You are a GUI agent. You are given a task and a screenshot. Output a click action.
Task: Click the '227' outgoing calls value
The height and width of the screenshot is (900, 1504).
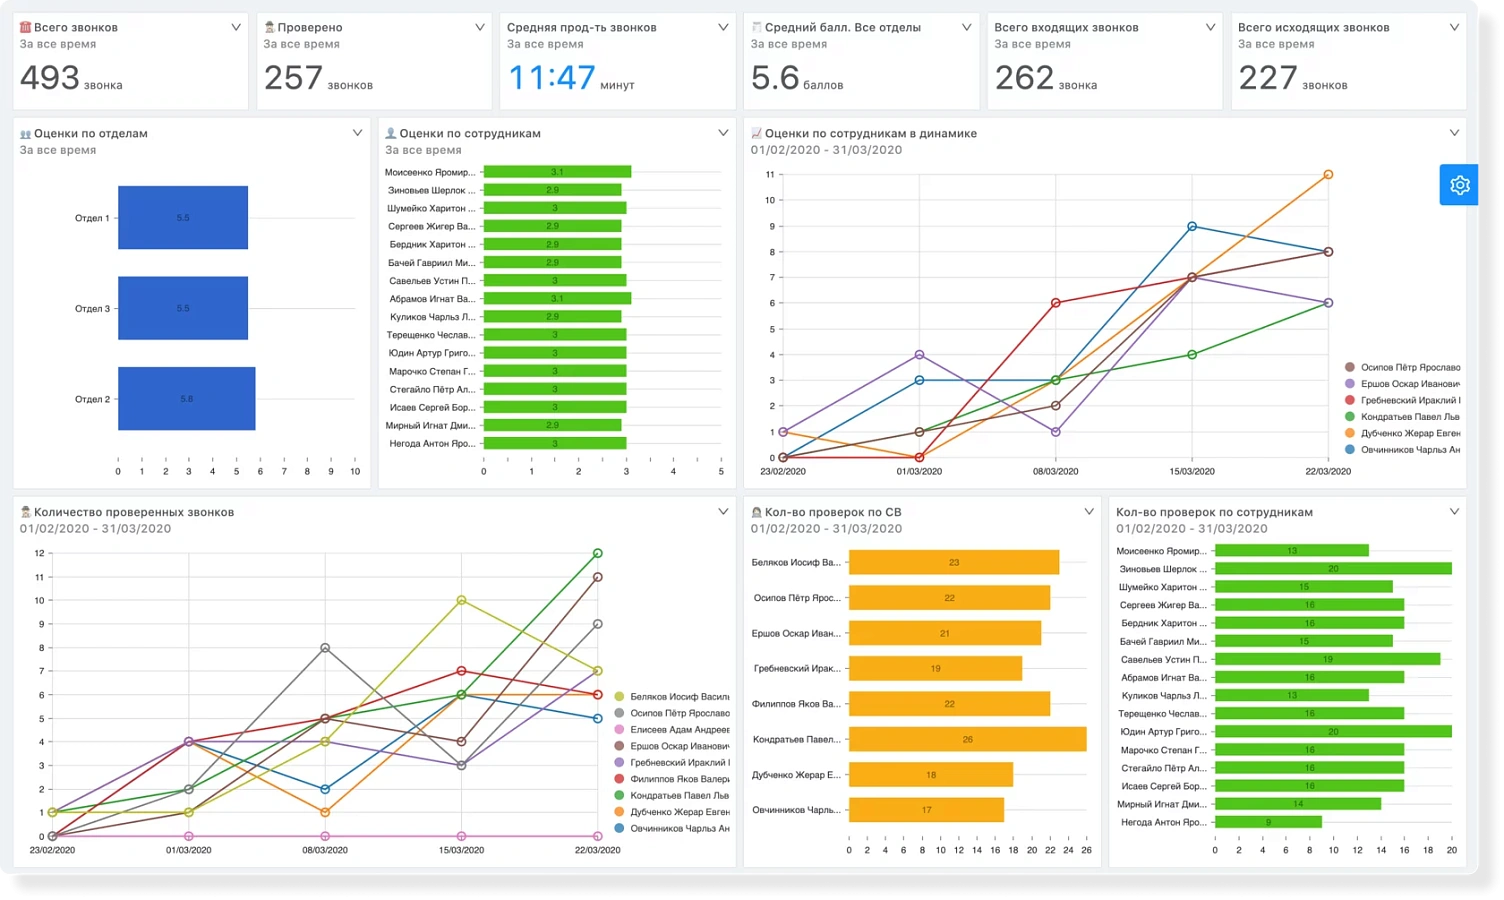(x=1268, y=77)
